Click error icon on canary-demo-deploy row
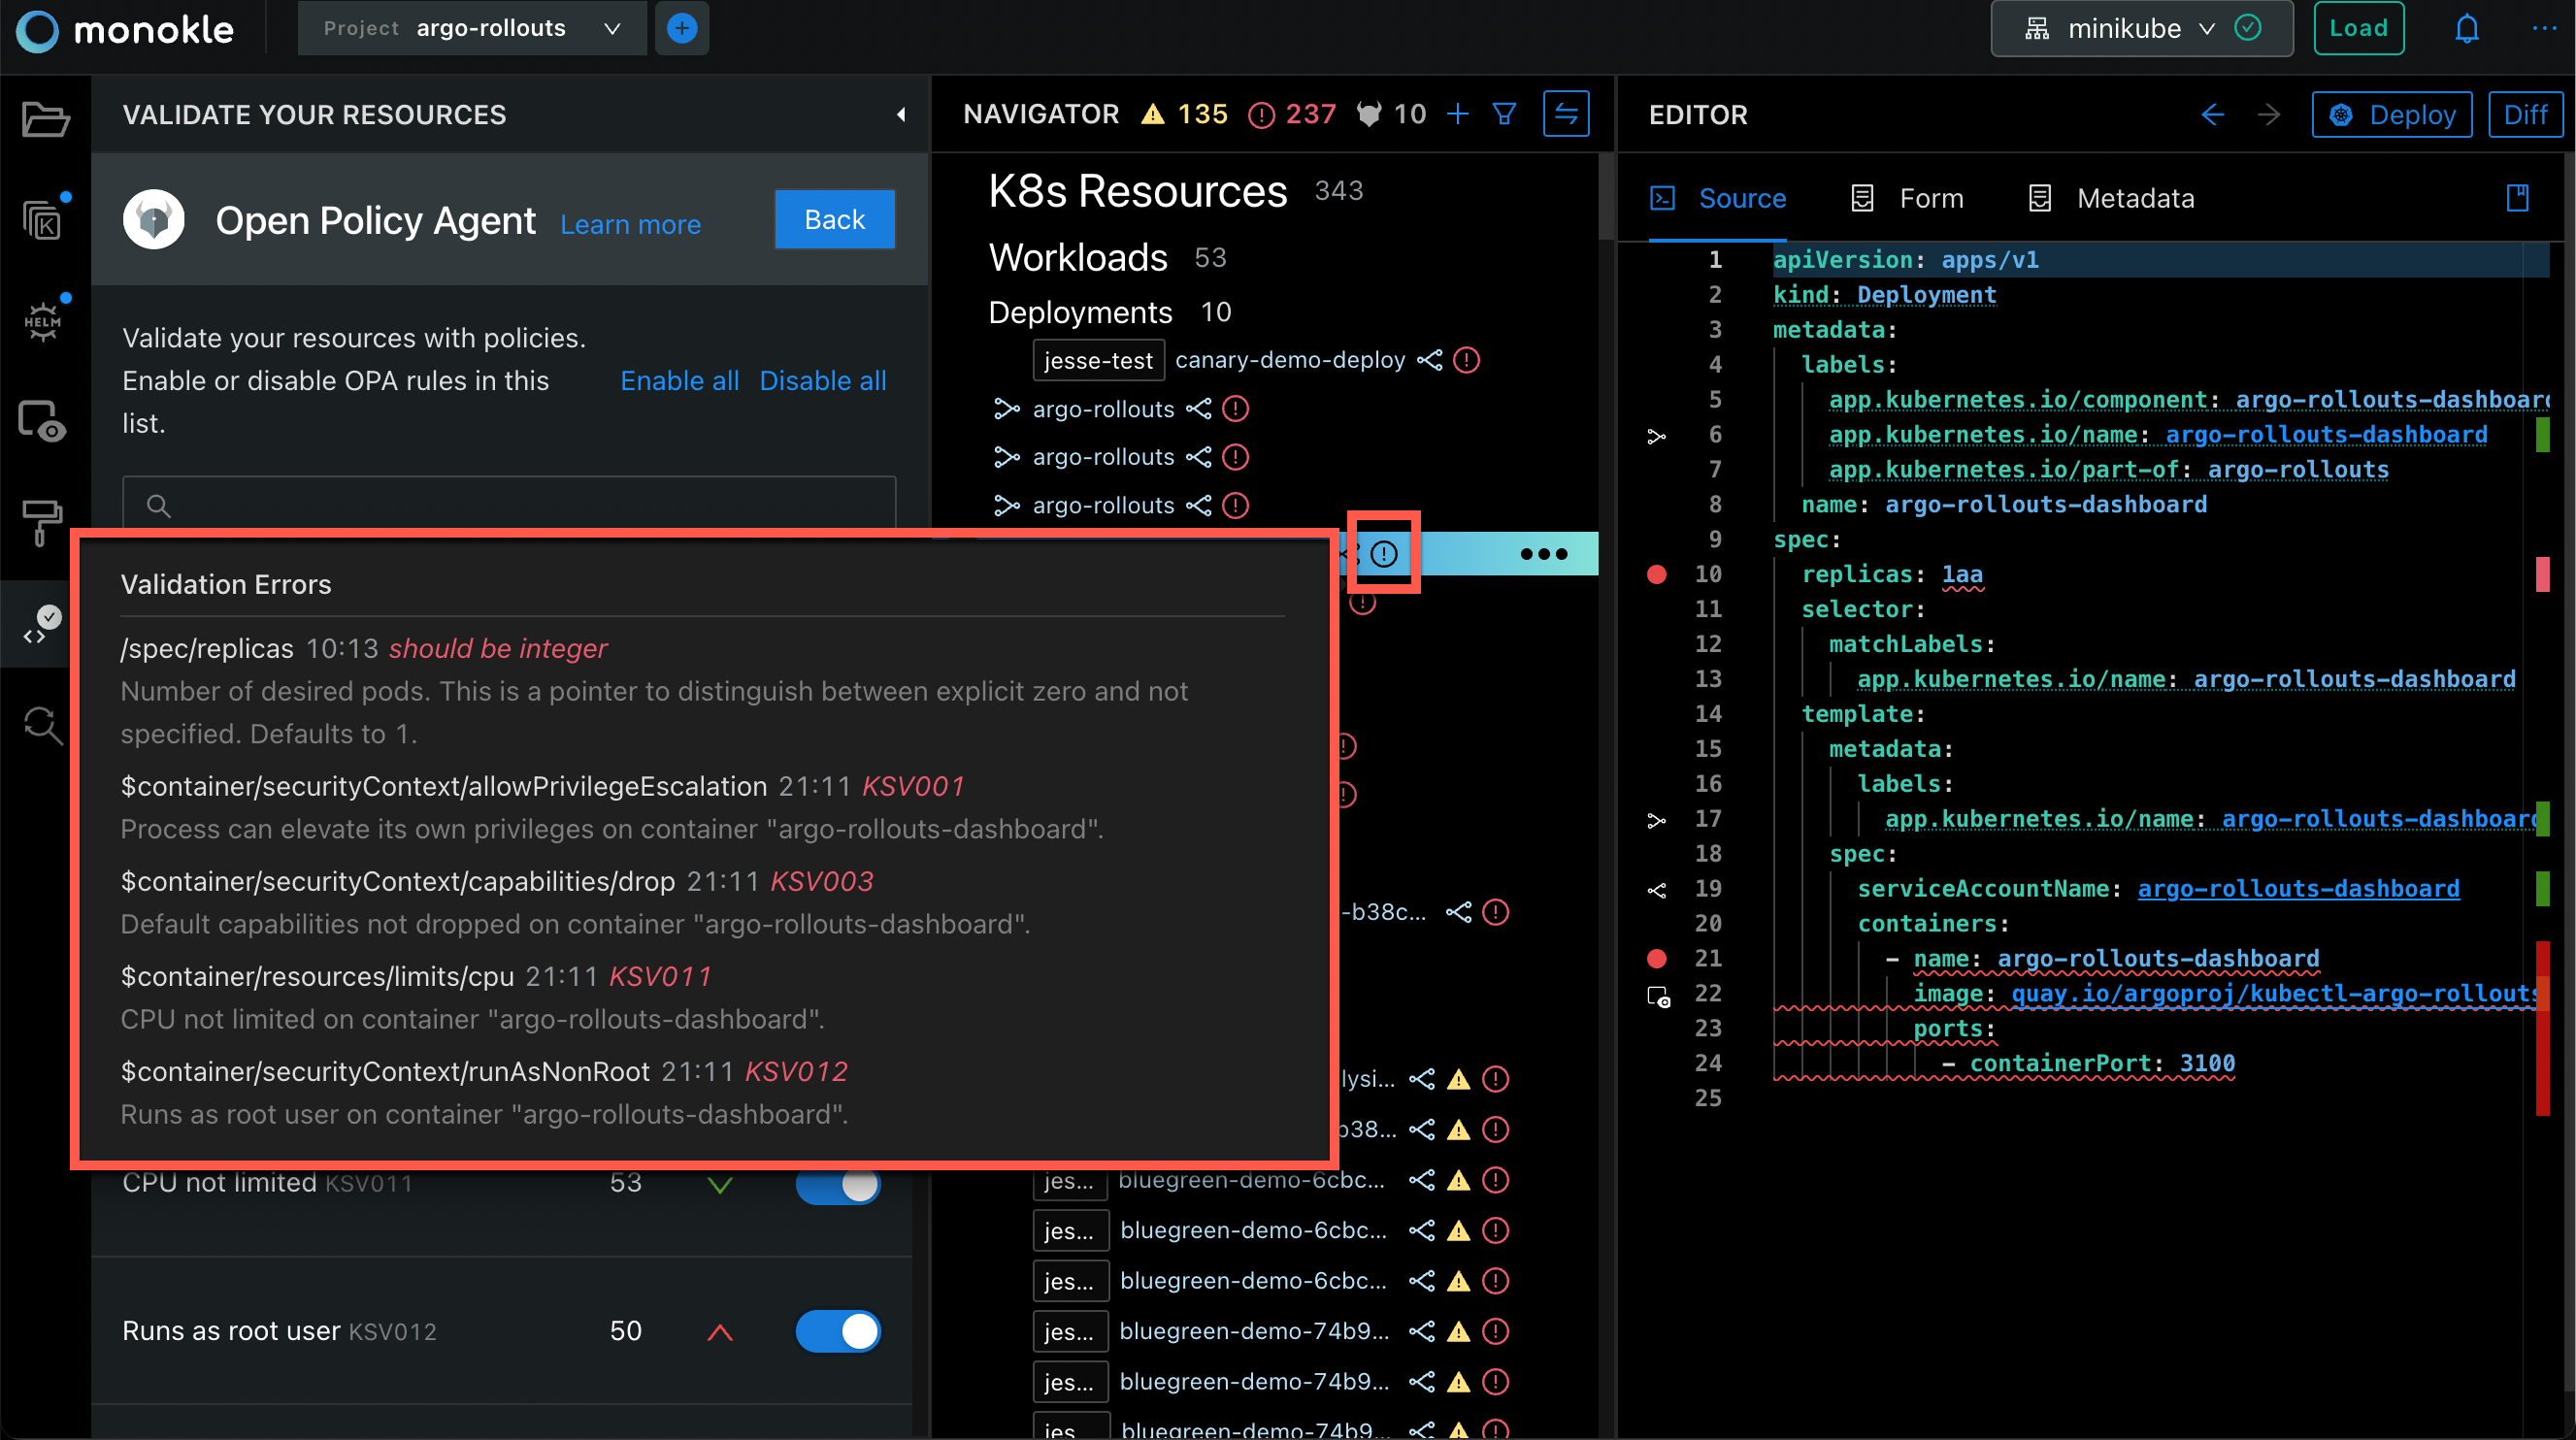 tap(1466, 360)
